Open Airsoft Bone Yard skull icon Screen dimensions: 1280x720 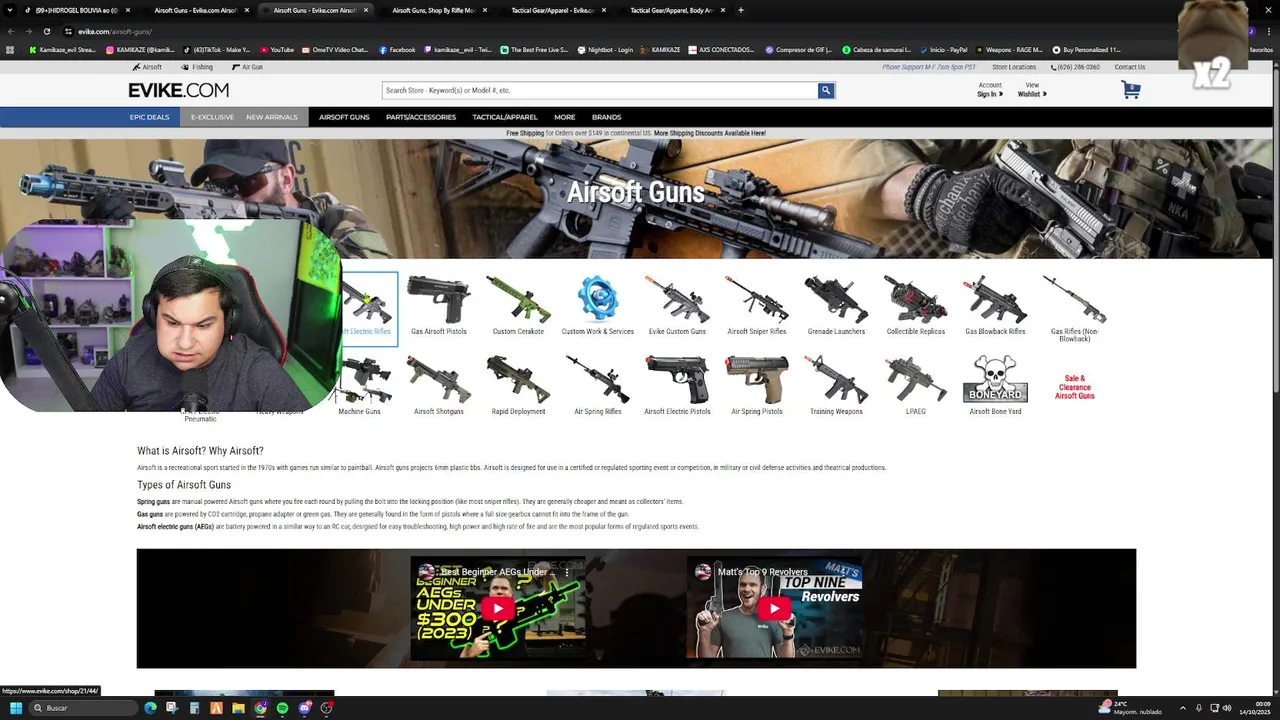point(995,379)
